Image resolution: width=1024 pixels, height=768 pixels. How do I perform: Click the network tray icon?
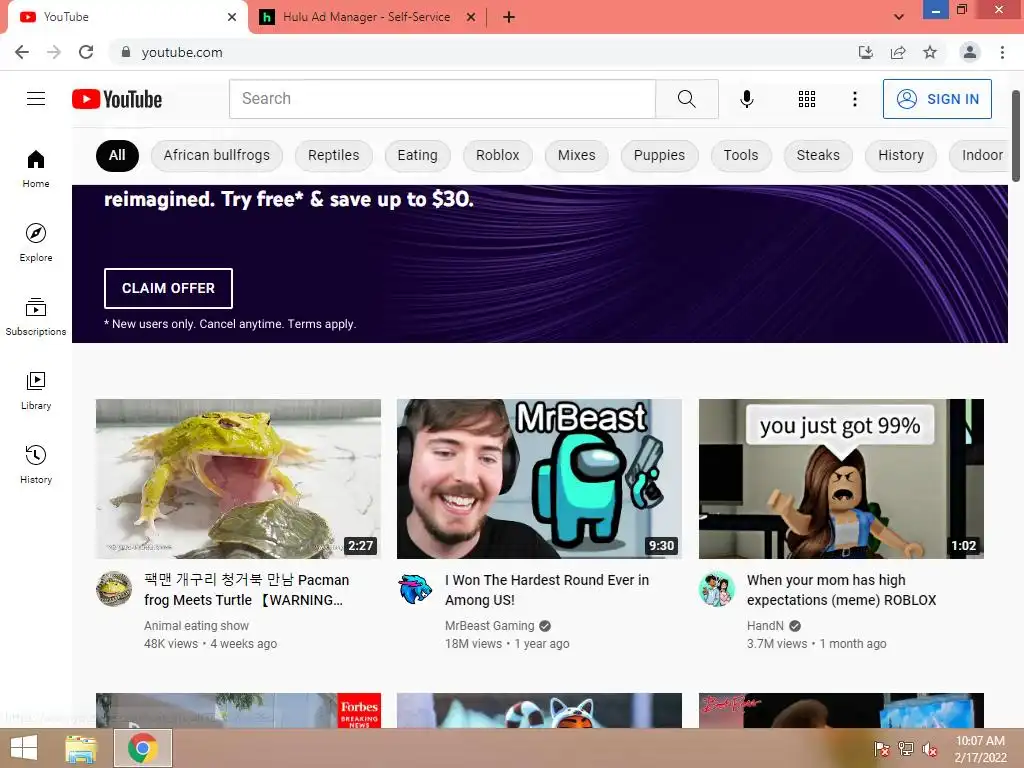[x=905, y=749]
